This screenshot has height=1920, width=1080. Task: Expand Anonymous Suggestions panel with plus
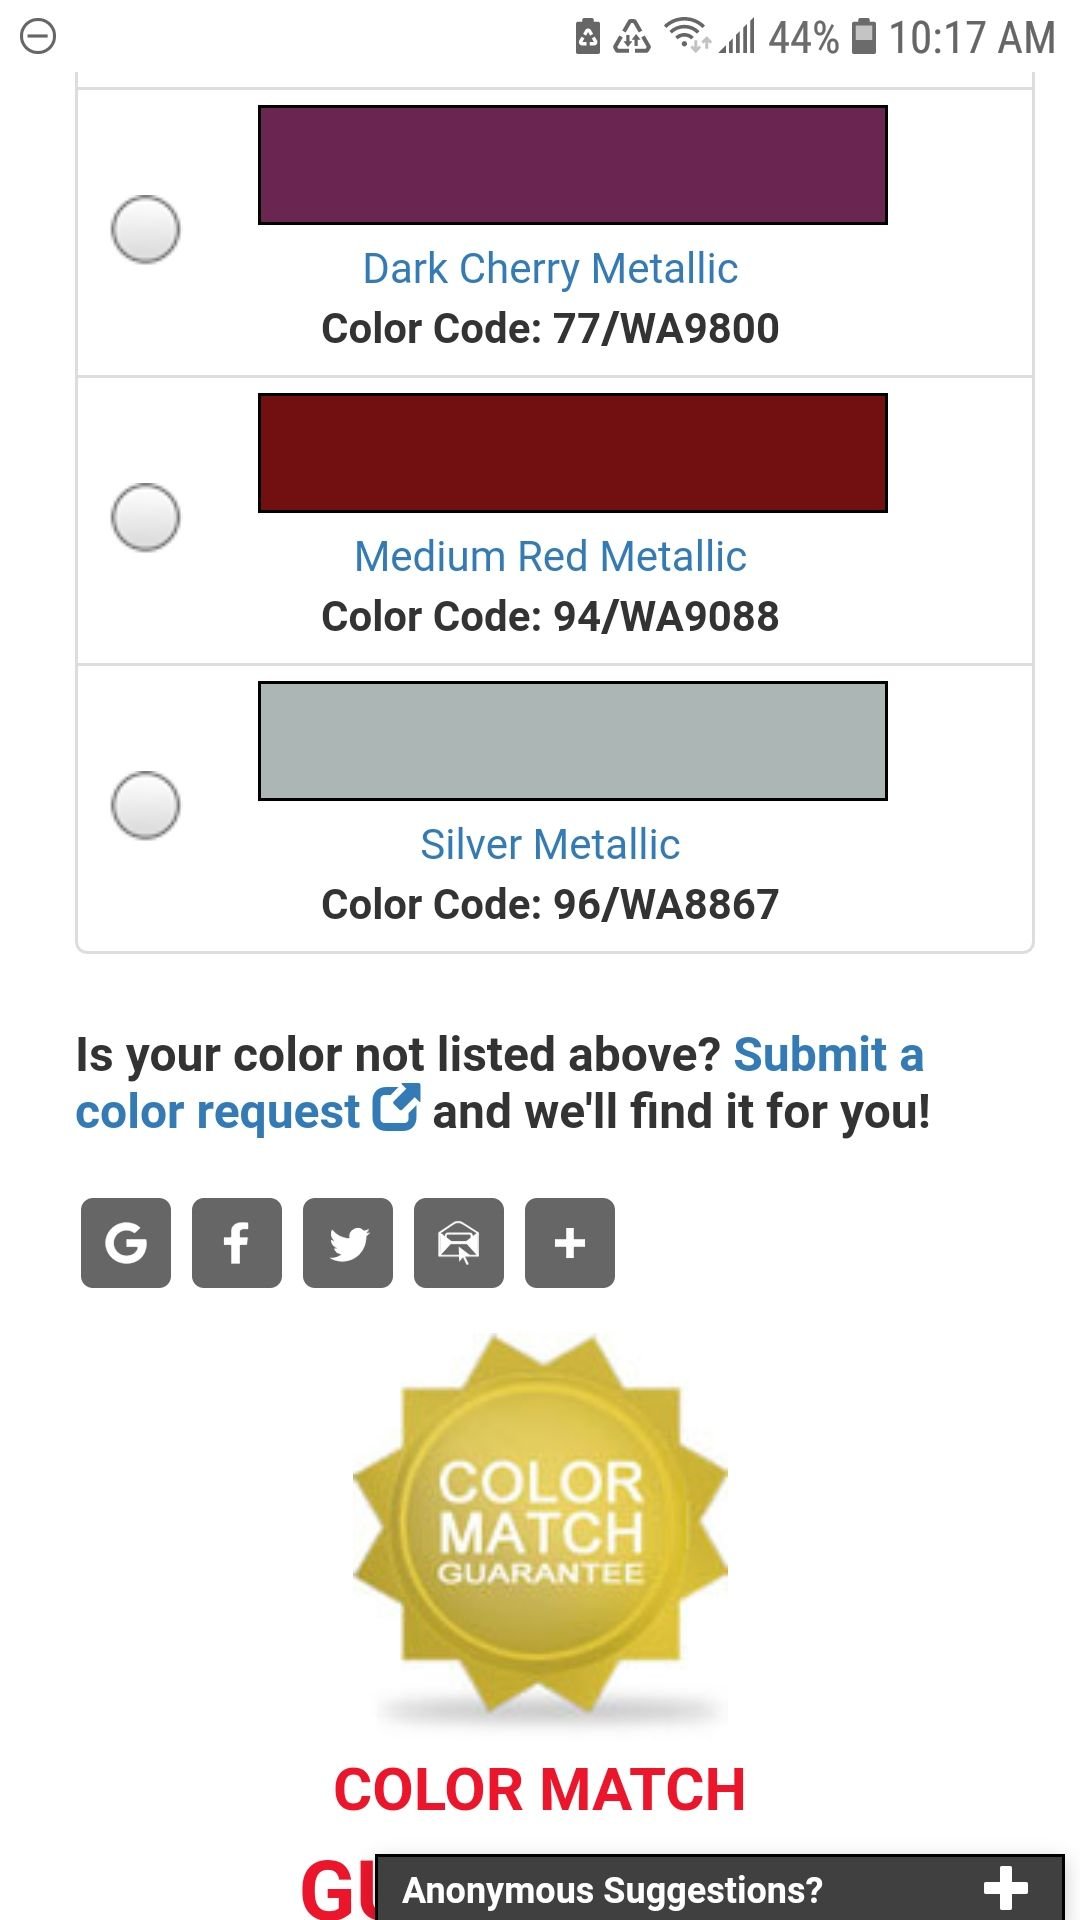(x=1005, y=1888)
